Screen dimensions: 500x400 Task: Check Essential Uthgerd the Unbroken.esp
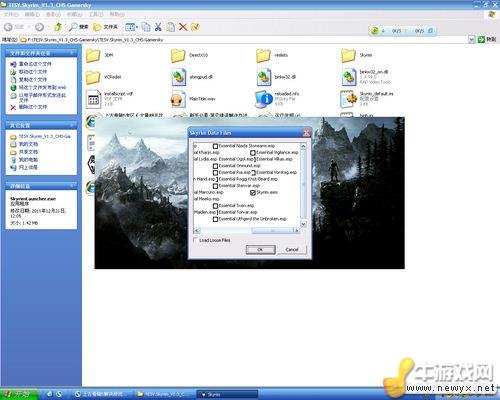coord(215,219)
